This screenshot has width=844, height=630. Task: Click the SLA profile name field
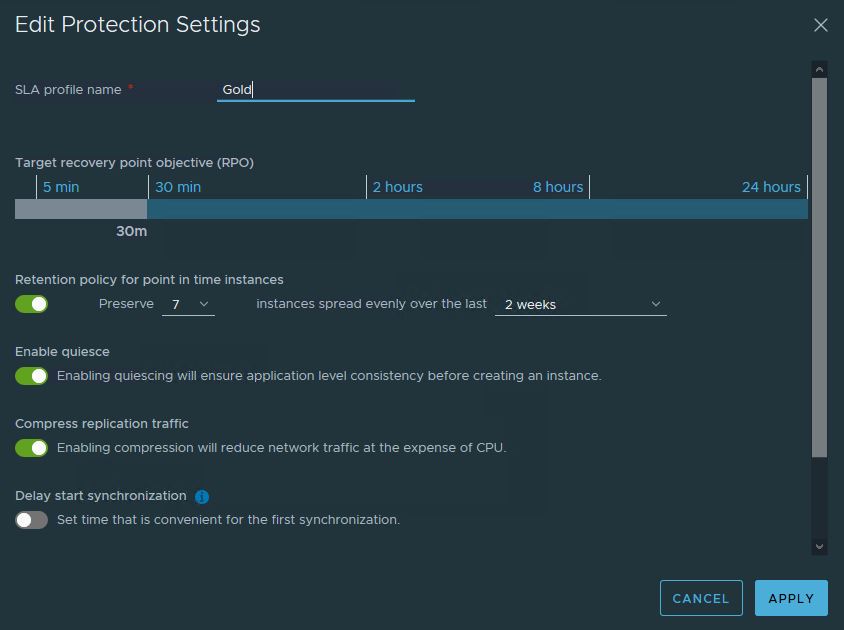click(x=315, y=90)
